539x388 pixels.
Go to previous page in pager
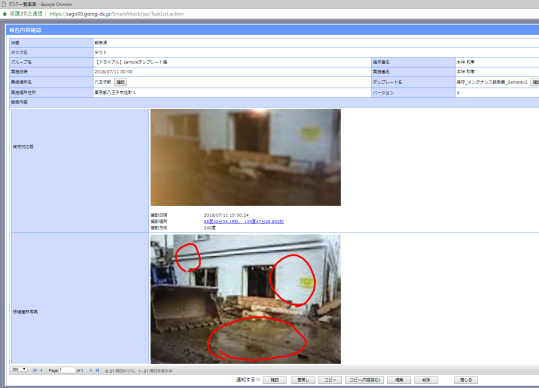click(x=41, y=370)
